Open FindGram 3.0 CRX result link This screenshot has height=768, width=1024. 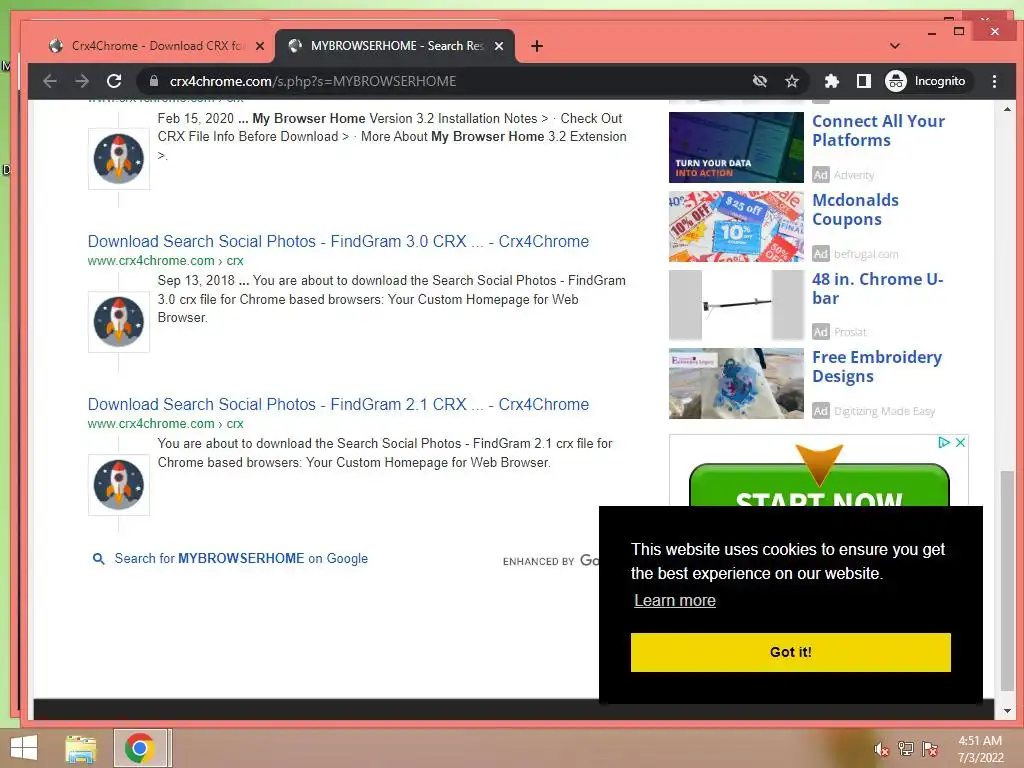click(x=338, y=241)
